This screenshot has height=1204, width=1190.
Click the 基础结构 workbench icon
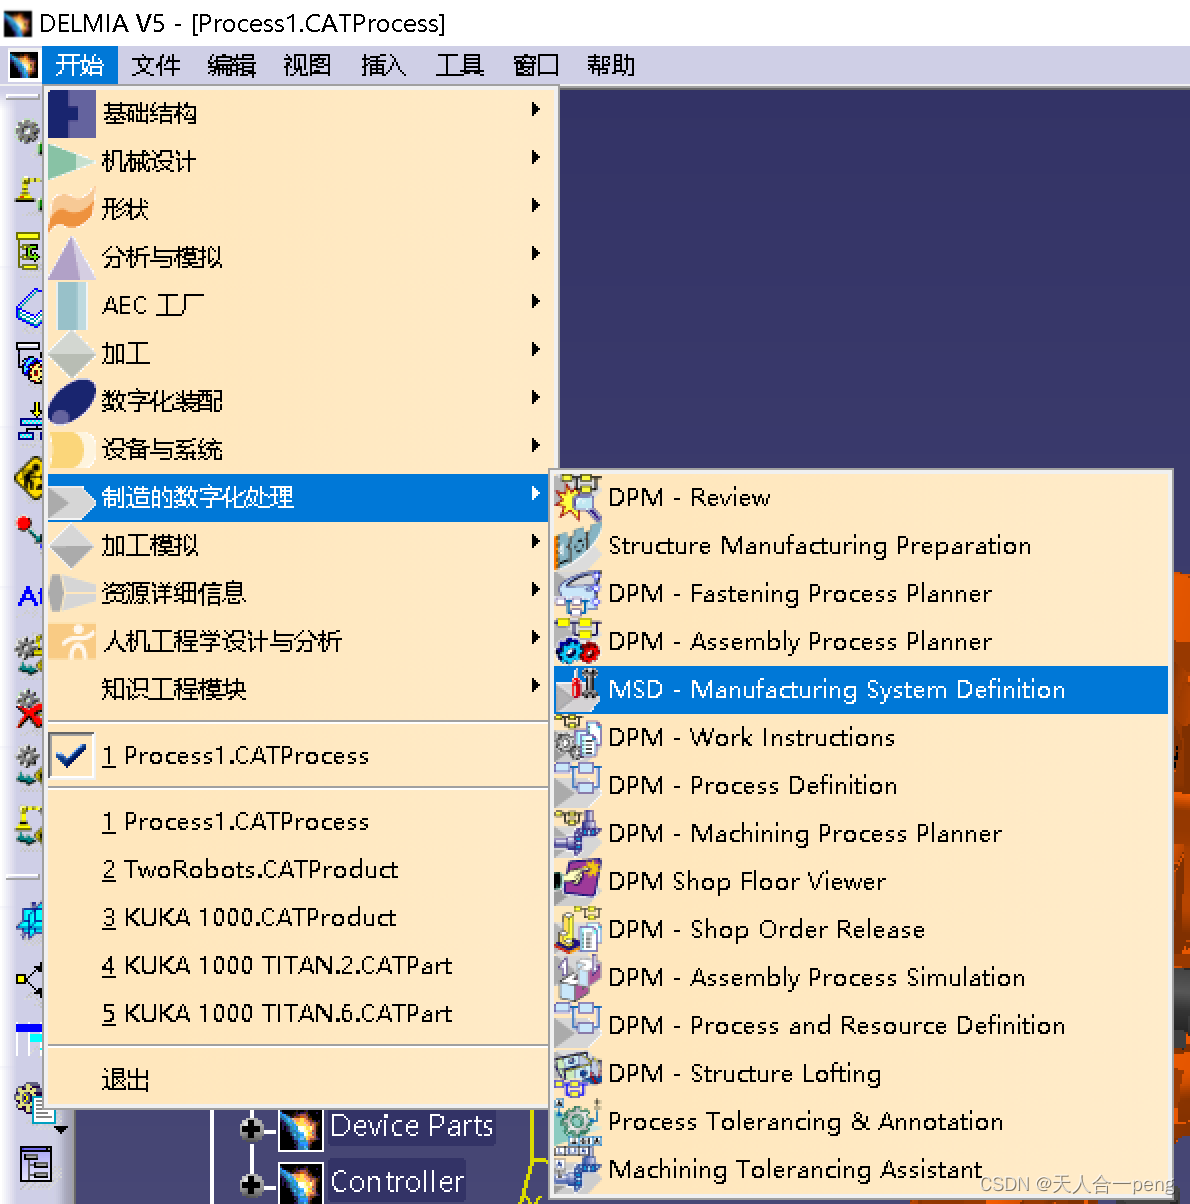(71, 113)
